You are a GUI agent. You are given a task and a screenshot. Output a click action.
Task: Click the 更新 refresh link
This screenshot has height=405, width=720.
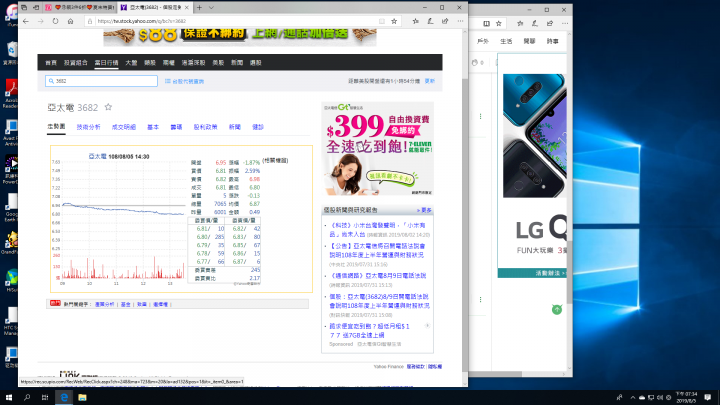tap(429, 81)
